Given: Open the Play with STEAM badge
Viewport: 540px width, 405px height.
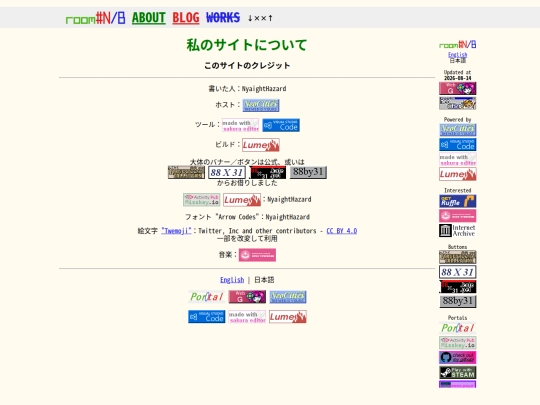Looking at the screenshot, I should pos(458,373).
